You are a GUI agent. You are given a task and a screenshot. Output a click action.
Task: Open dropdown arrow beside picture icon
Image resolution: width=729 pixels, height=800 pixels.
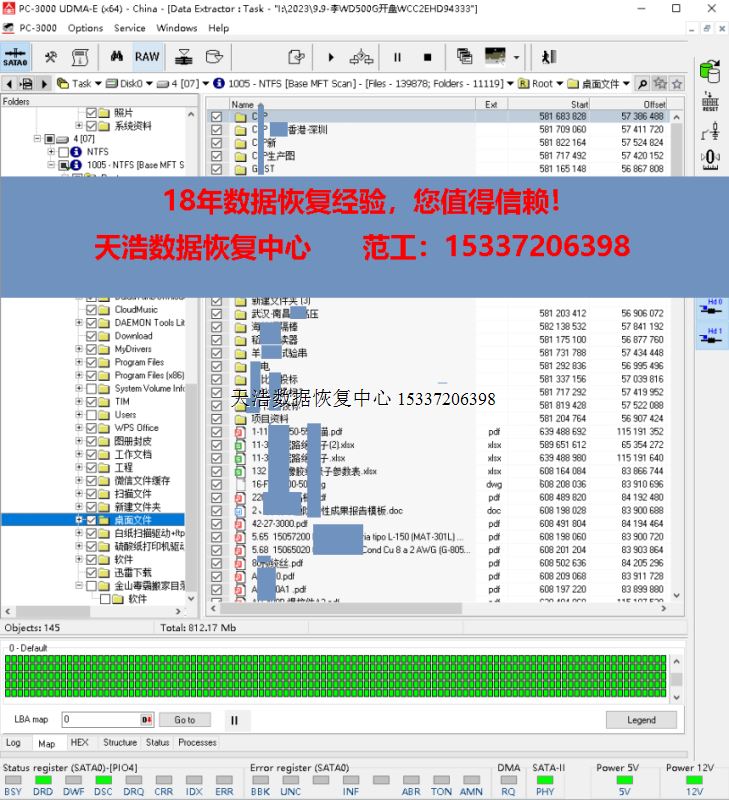tap(516, 57)
